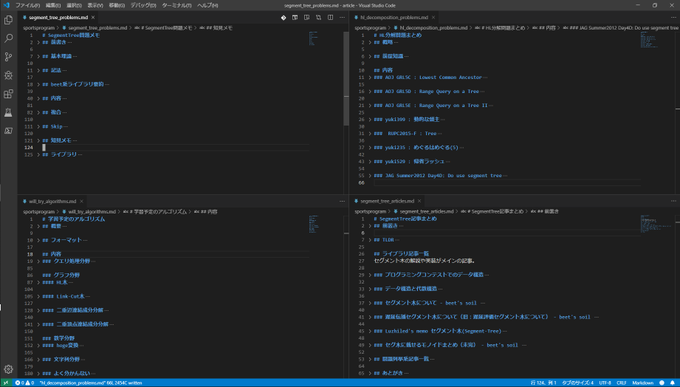Viewport: 680px width, 387px height.
Task: Switch to the will_try_algorithms.md tab
Action: click(52, 202)
